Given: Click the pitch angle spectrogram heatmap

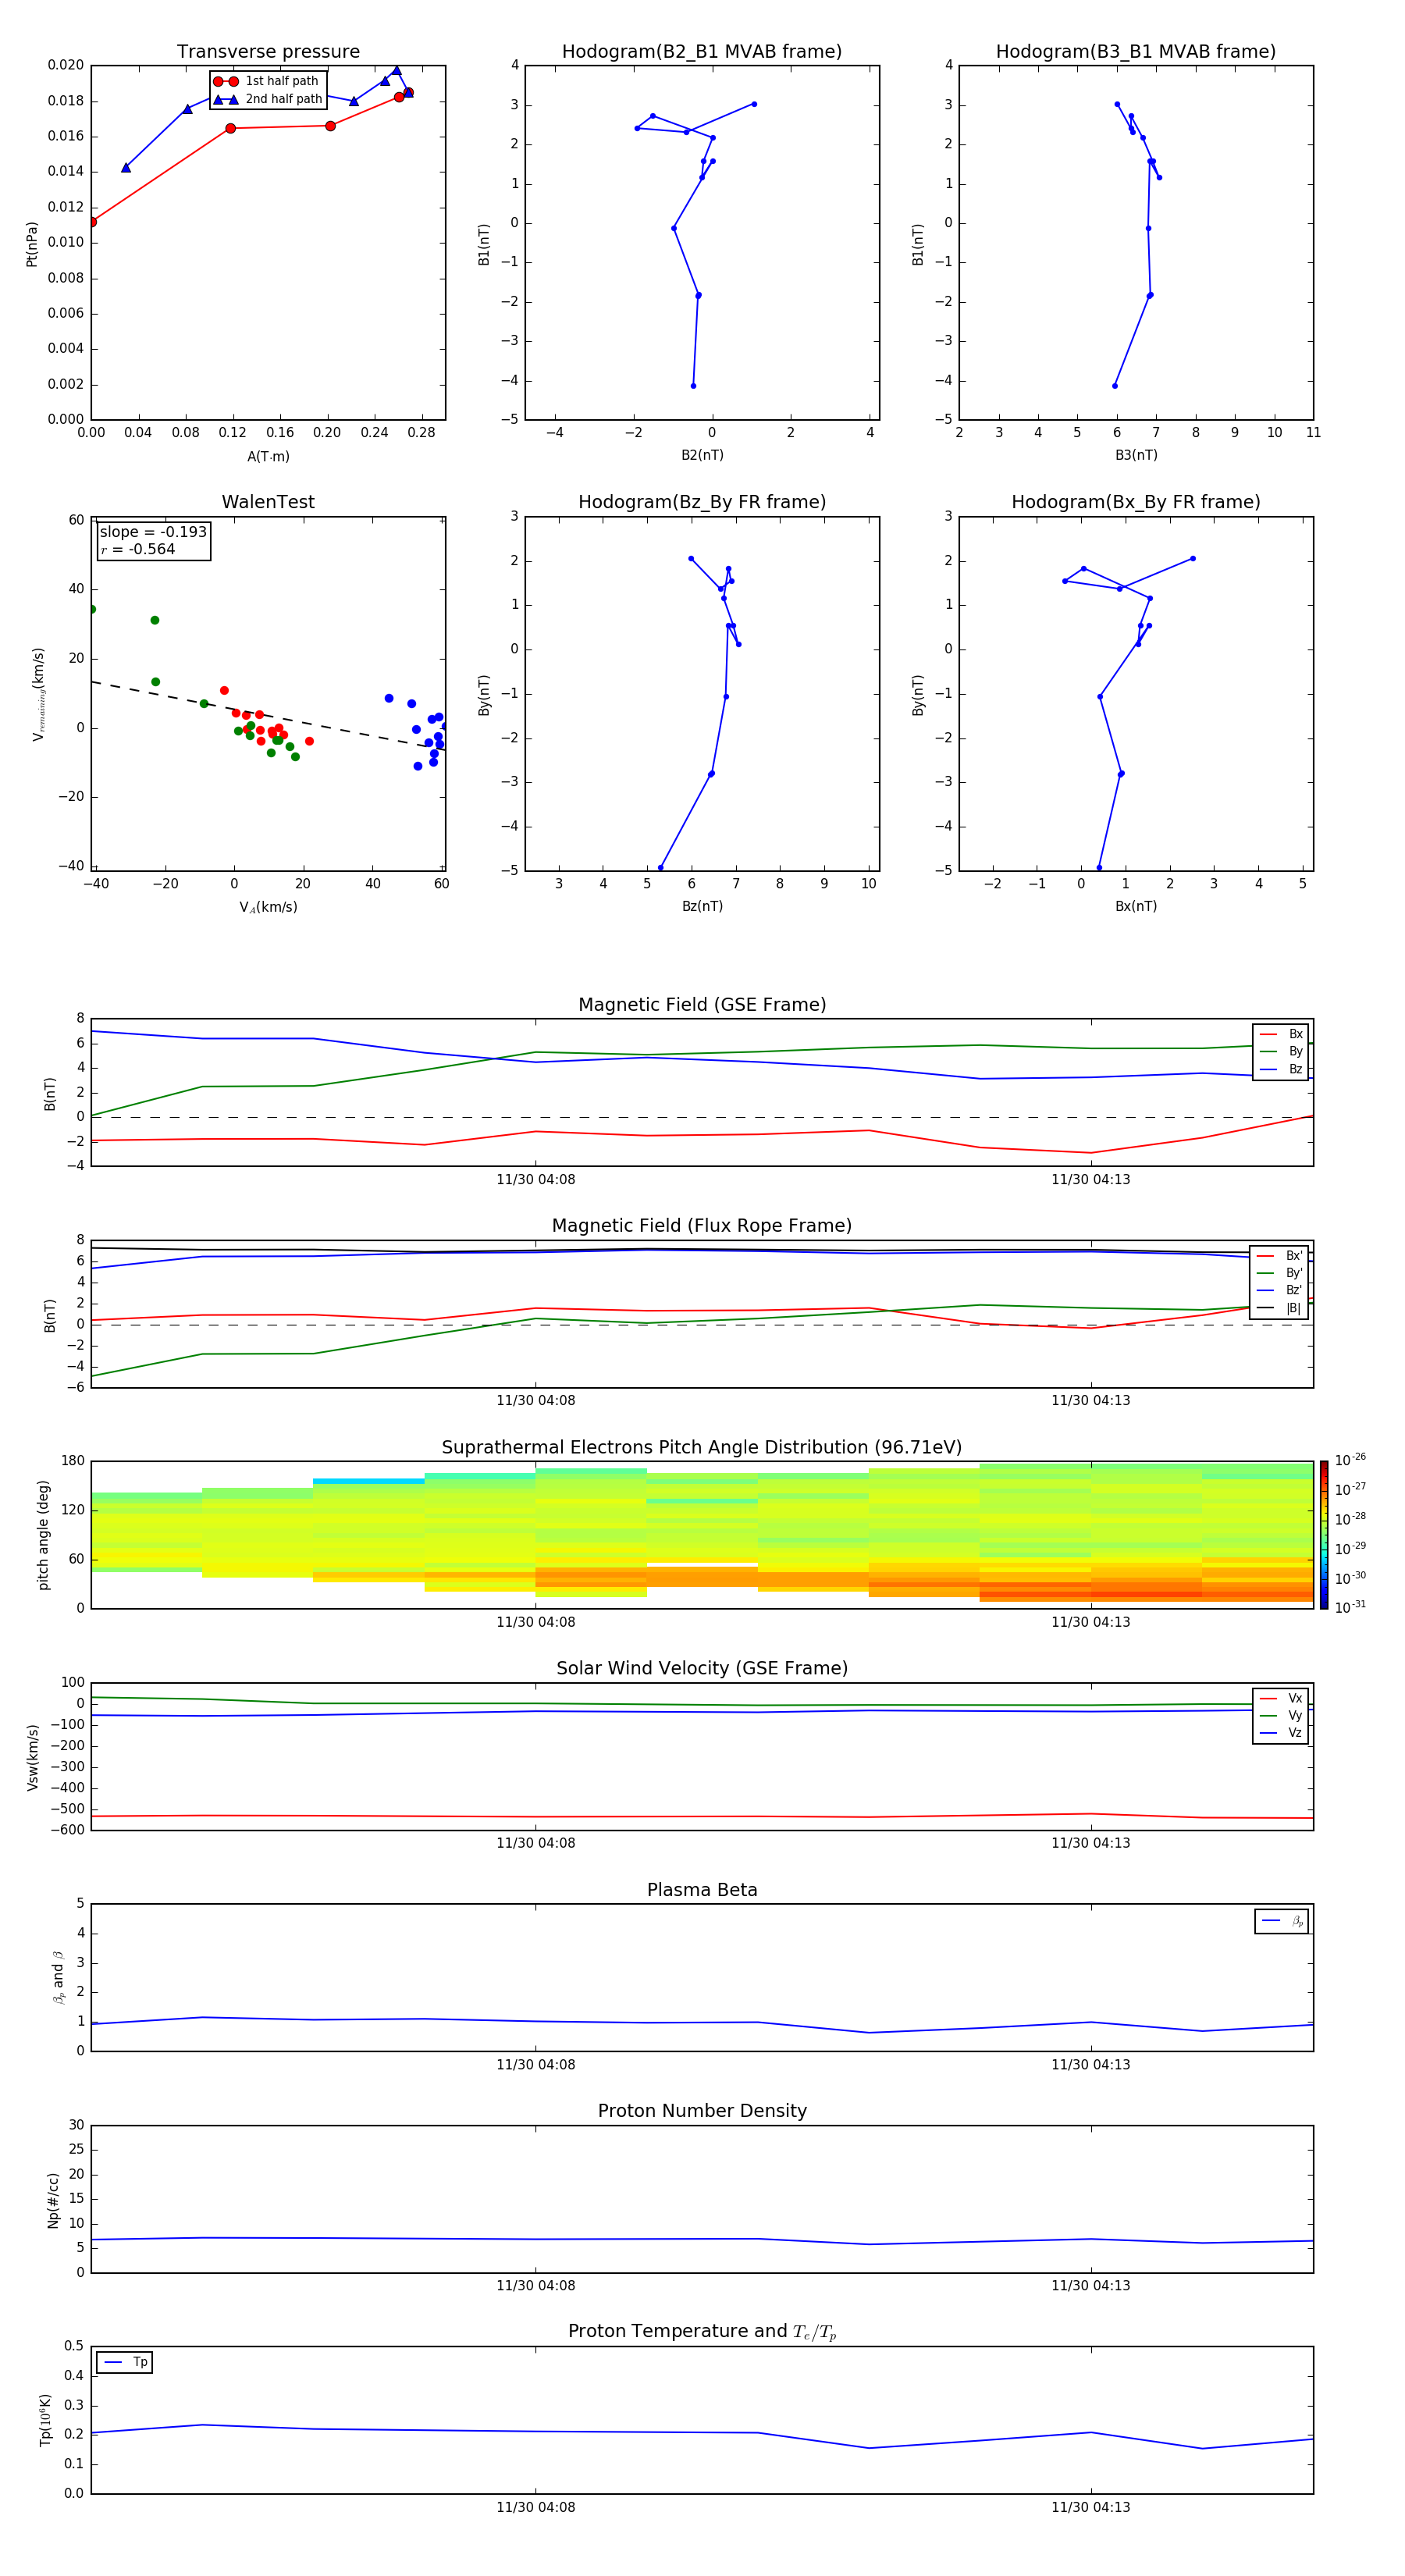Looking at the screenshot, I should tap(702, 1535).
